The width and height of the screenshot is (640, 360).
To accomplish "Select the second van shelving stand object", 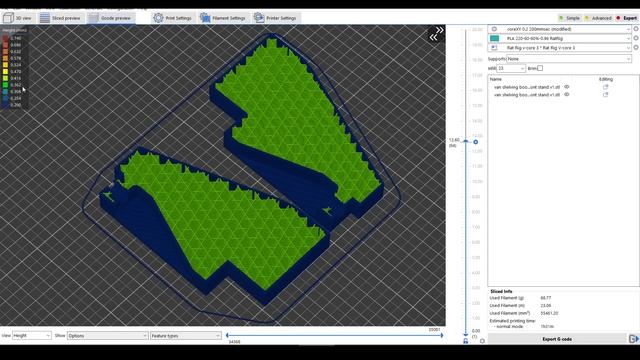I will [x=527, y=95].
